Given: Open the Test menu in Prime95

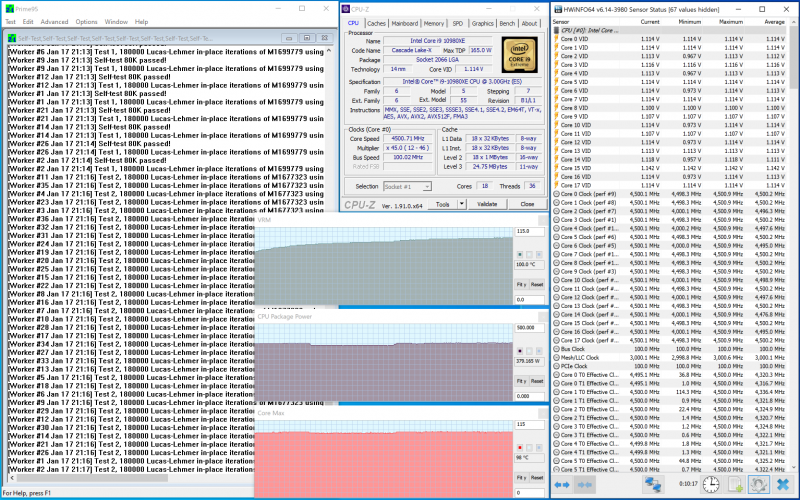Looking at the screenshot, I should [x=10, y=22].
